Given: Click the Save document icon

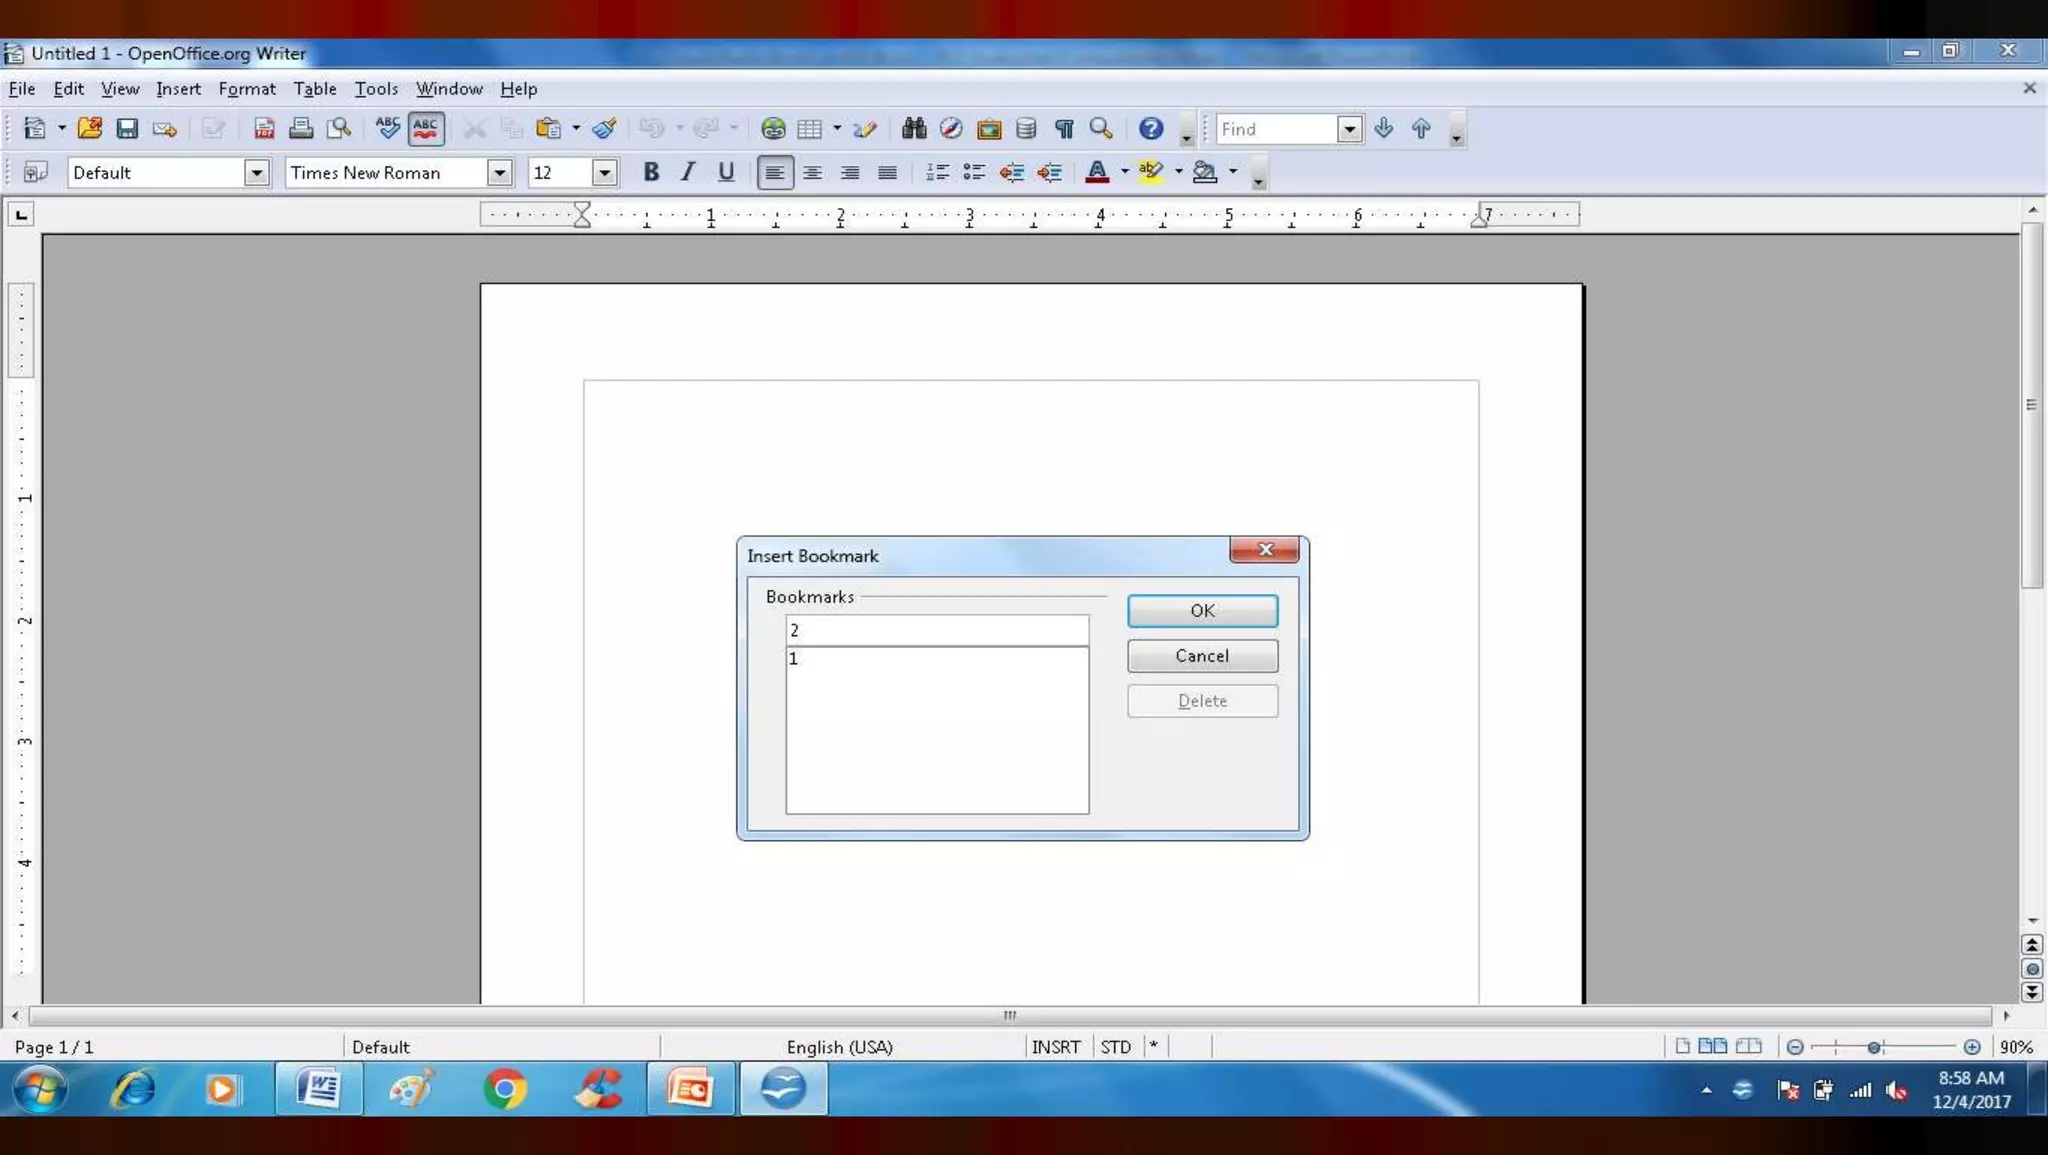Looking at the screenshot, I should 127,129.
